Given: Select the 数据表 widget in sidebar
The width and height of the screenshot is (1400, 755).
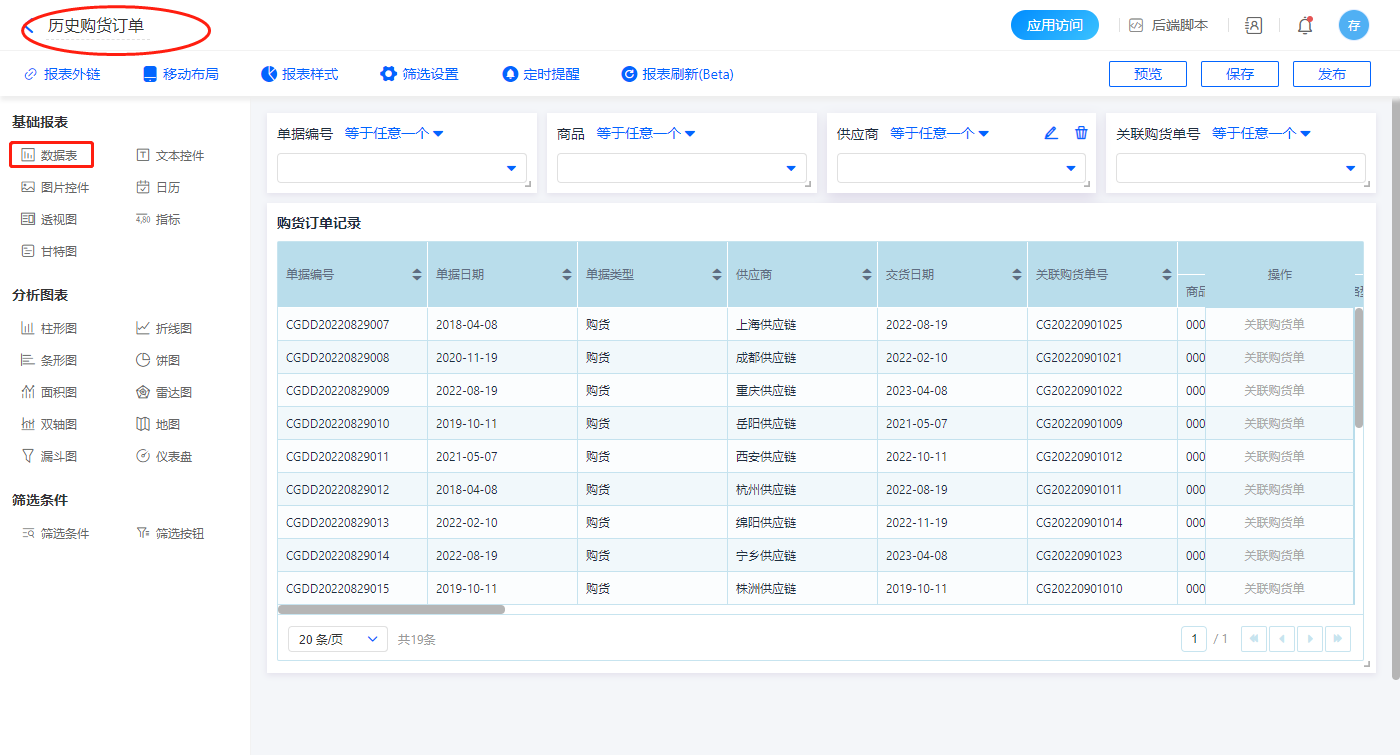Looking at the screenshot, I should [52, 155].
